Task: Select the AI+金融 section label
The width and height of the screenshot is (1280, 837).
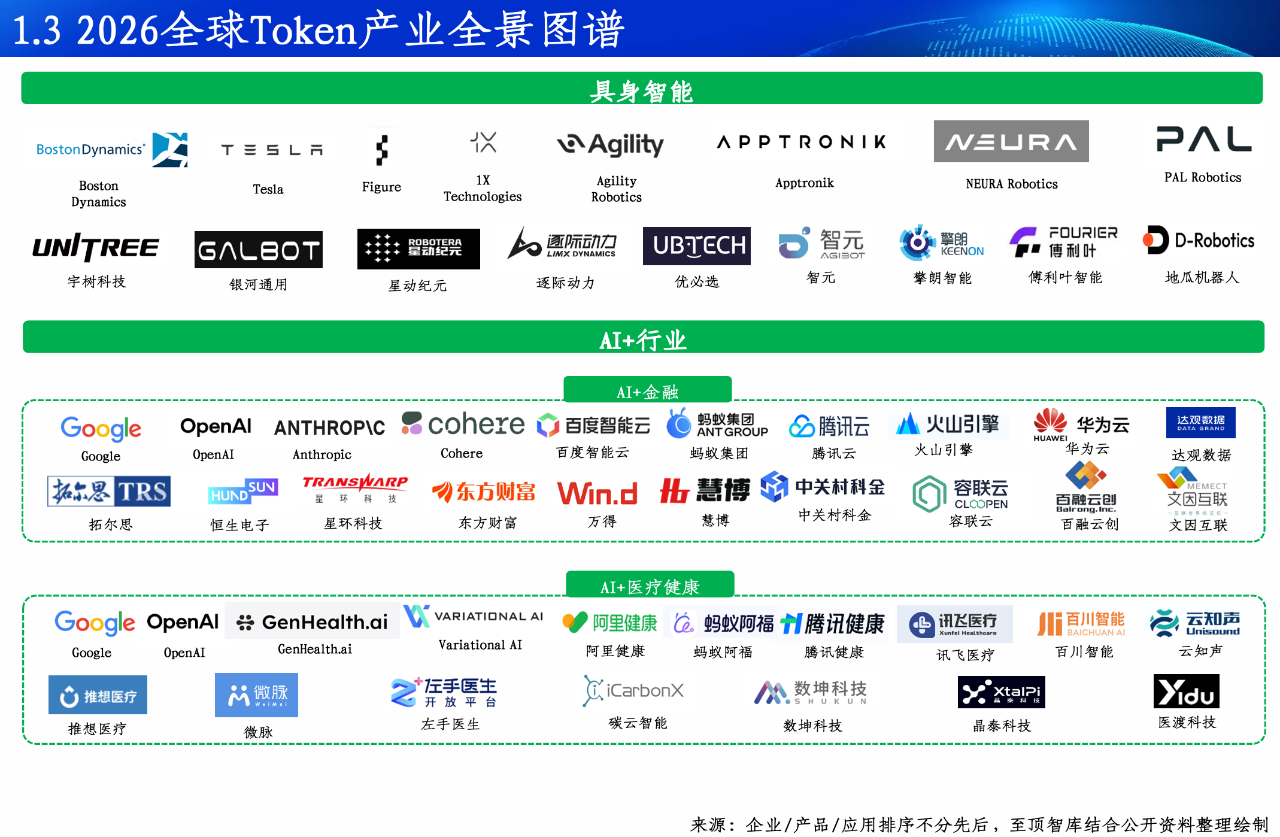Action: coord(648,389)
